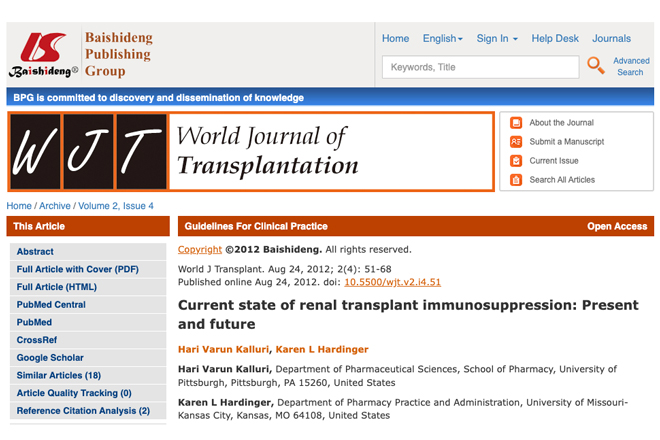Expand the Sign In dropdown
Screen dimensions: 660x440
(x=497, y=38)
